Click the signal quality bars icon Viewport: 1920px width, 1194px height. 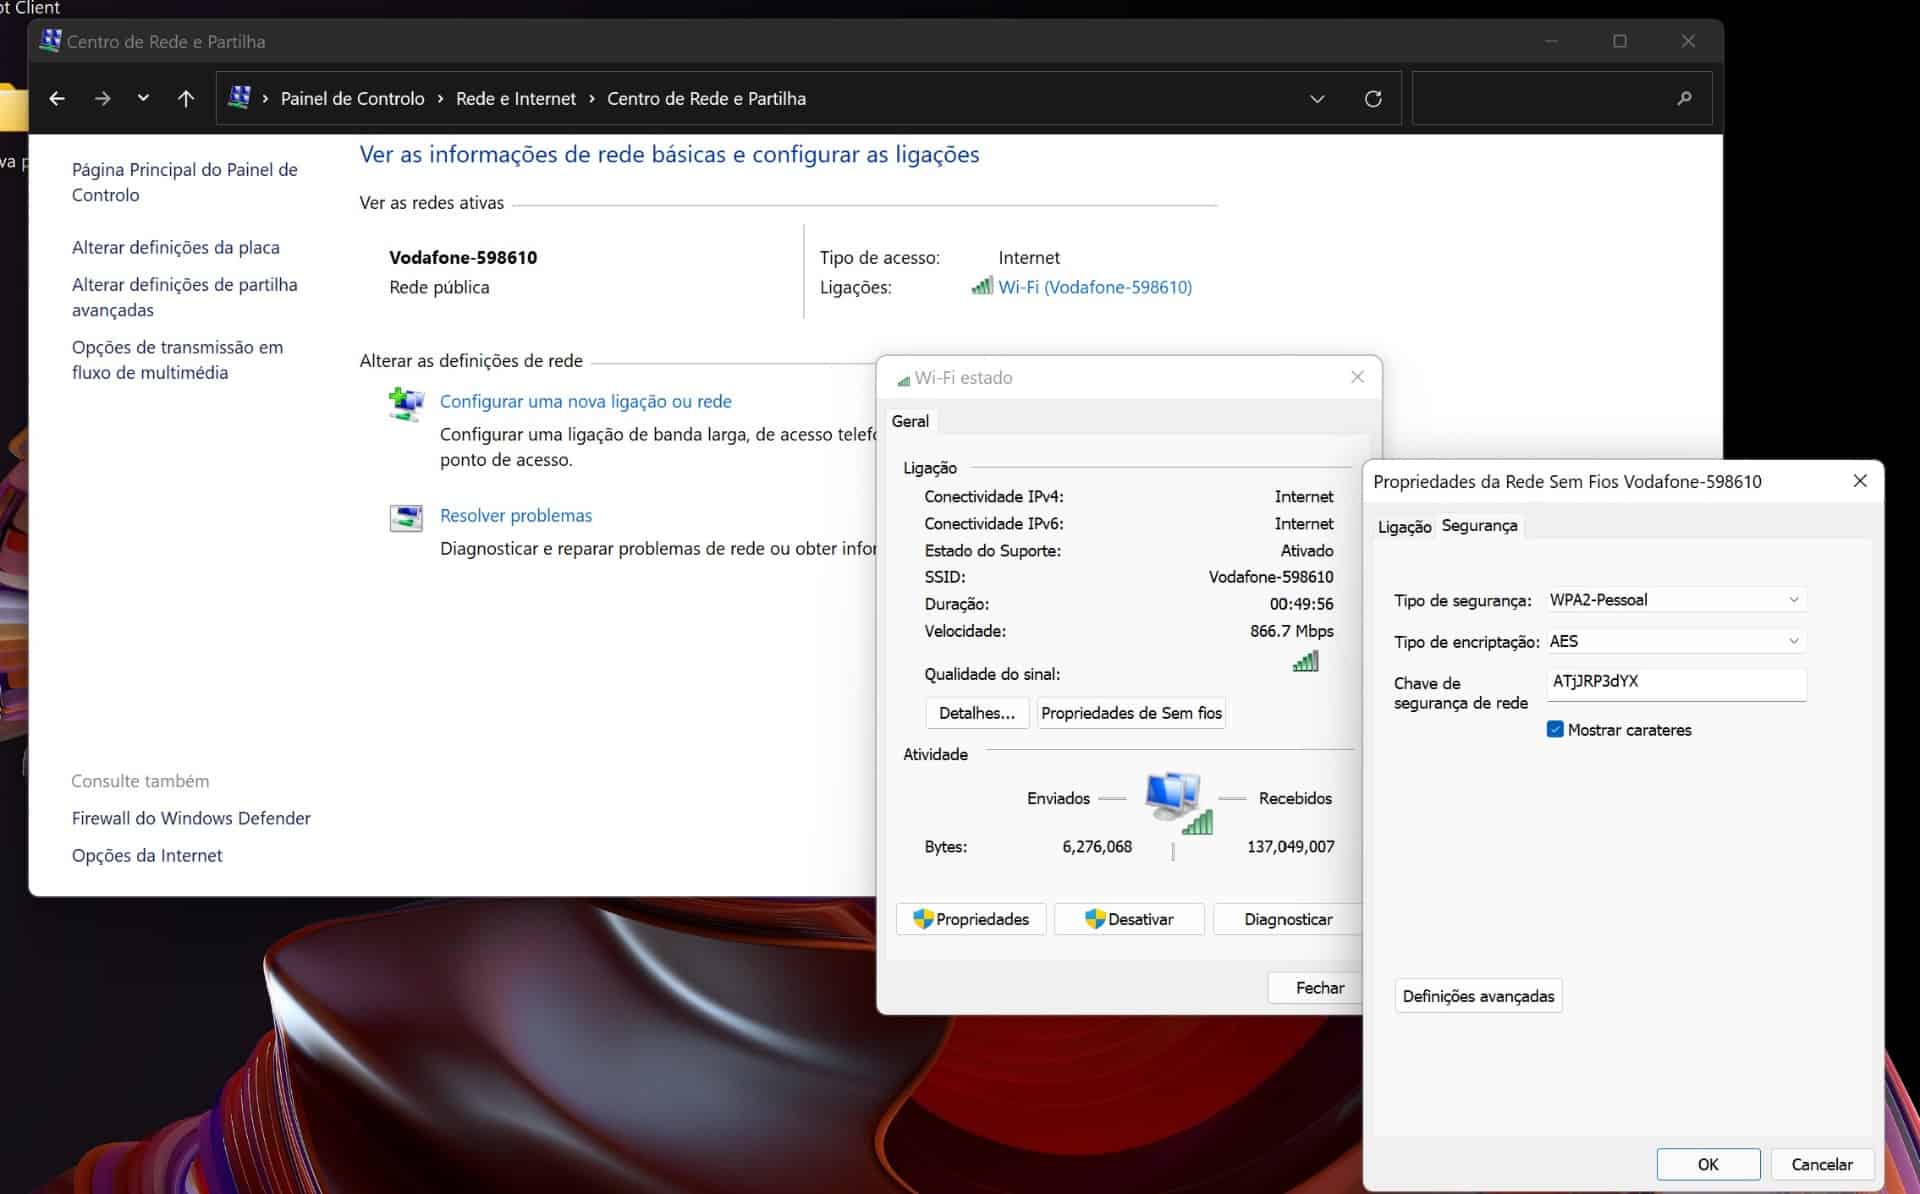pos(1306,661)
